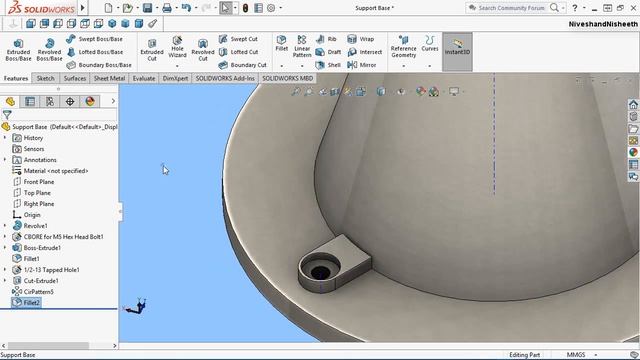Viewport: 640px width, 360px height.
Task: Choose the Swept Cut command
Action: pos(238,39)
